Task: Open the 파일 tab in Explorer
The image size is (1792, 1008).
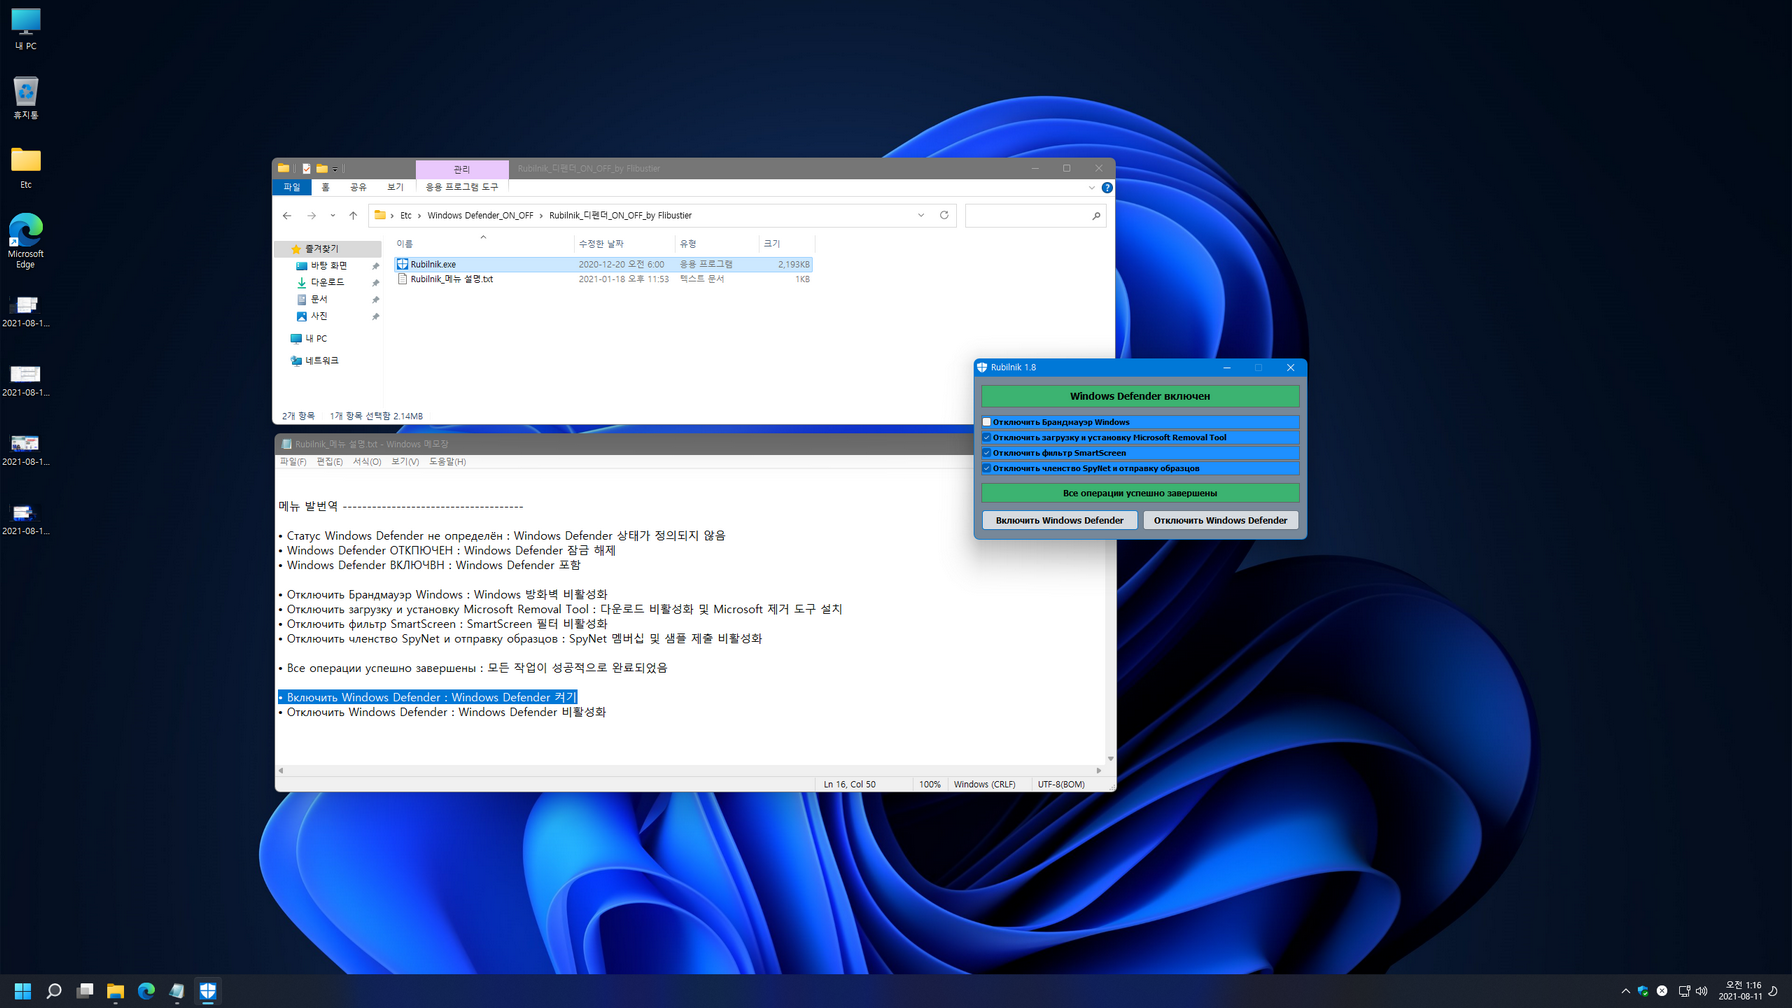Action: point(292,187)
